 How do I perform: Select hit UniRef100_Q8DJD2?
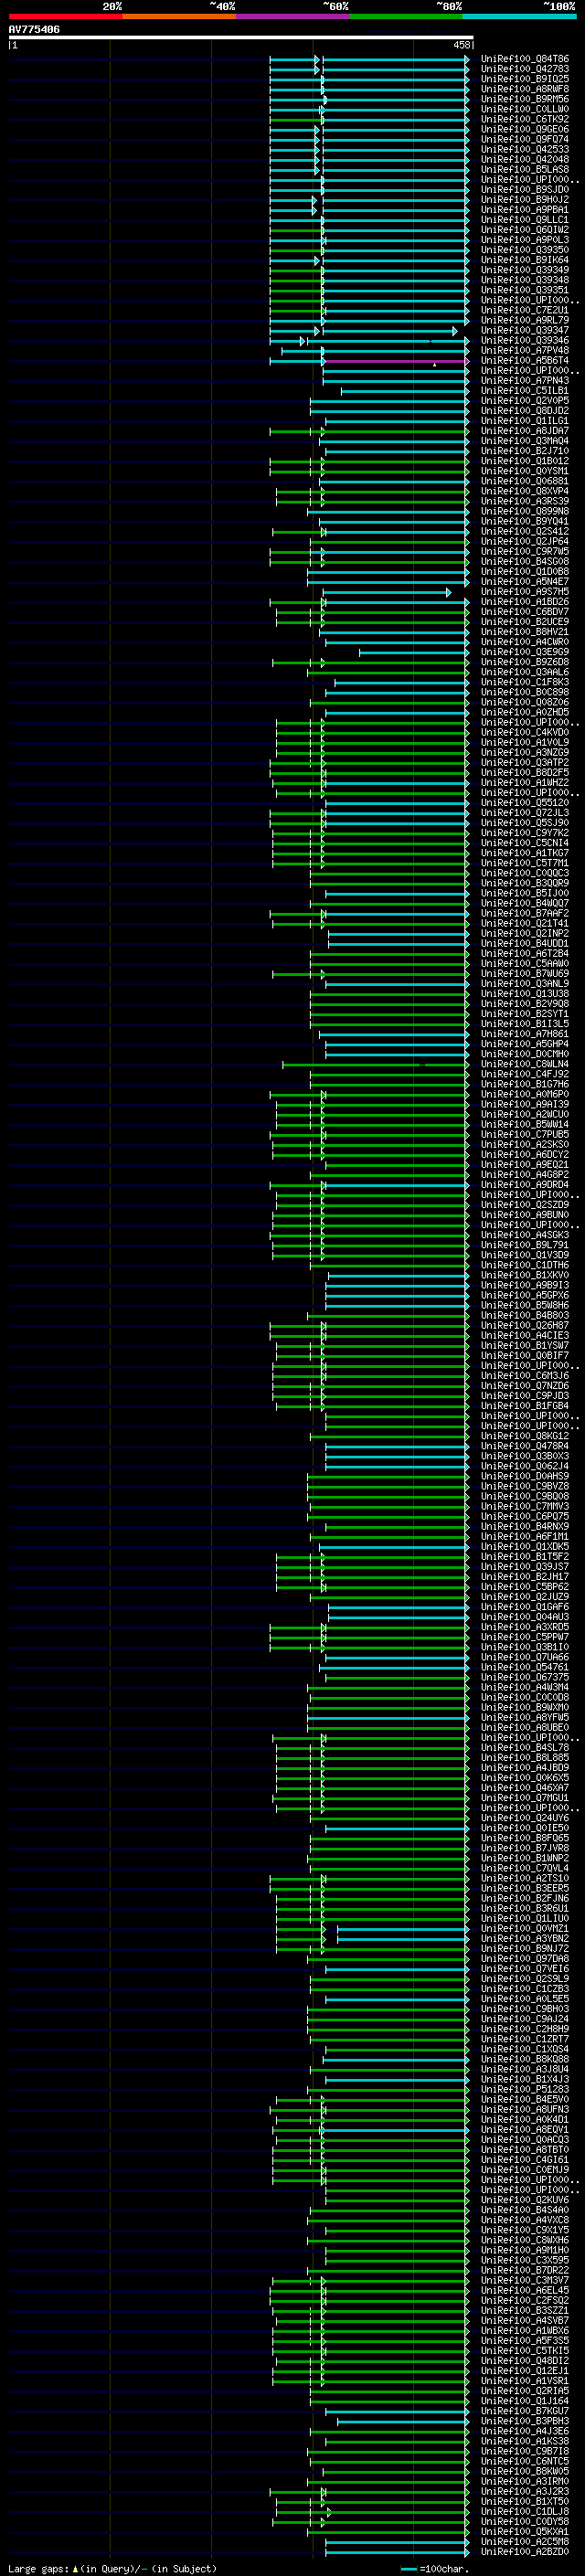tap(524, 411)
